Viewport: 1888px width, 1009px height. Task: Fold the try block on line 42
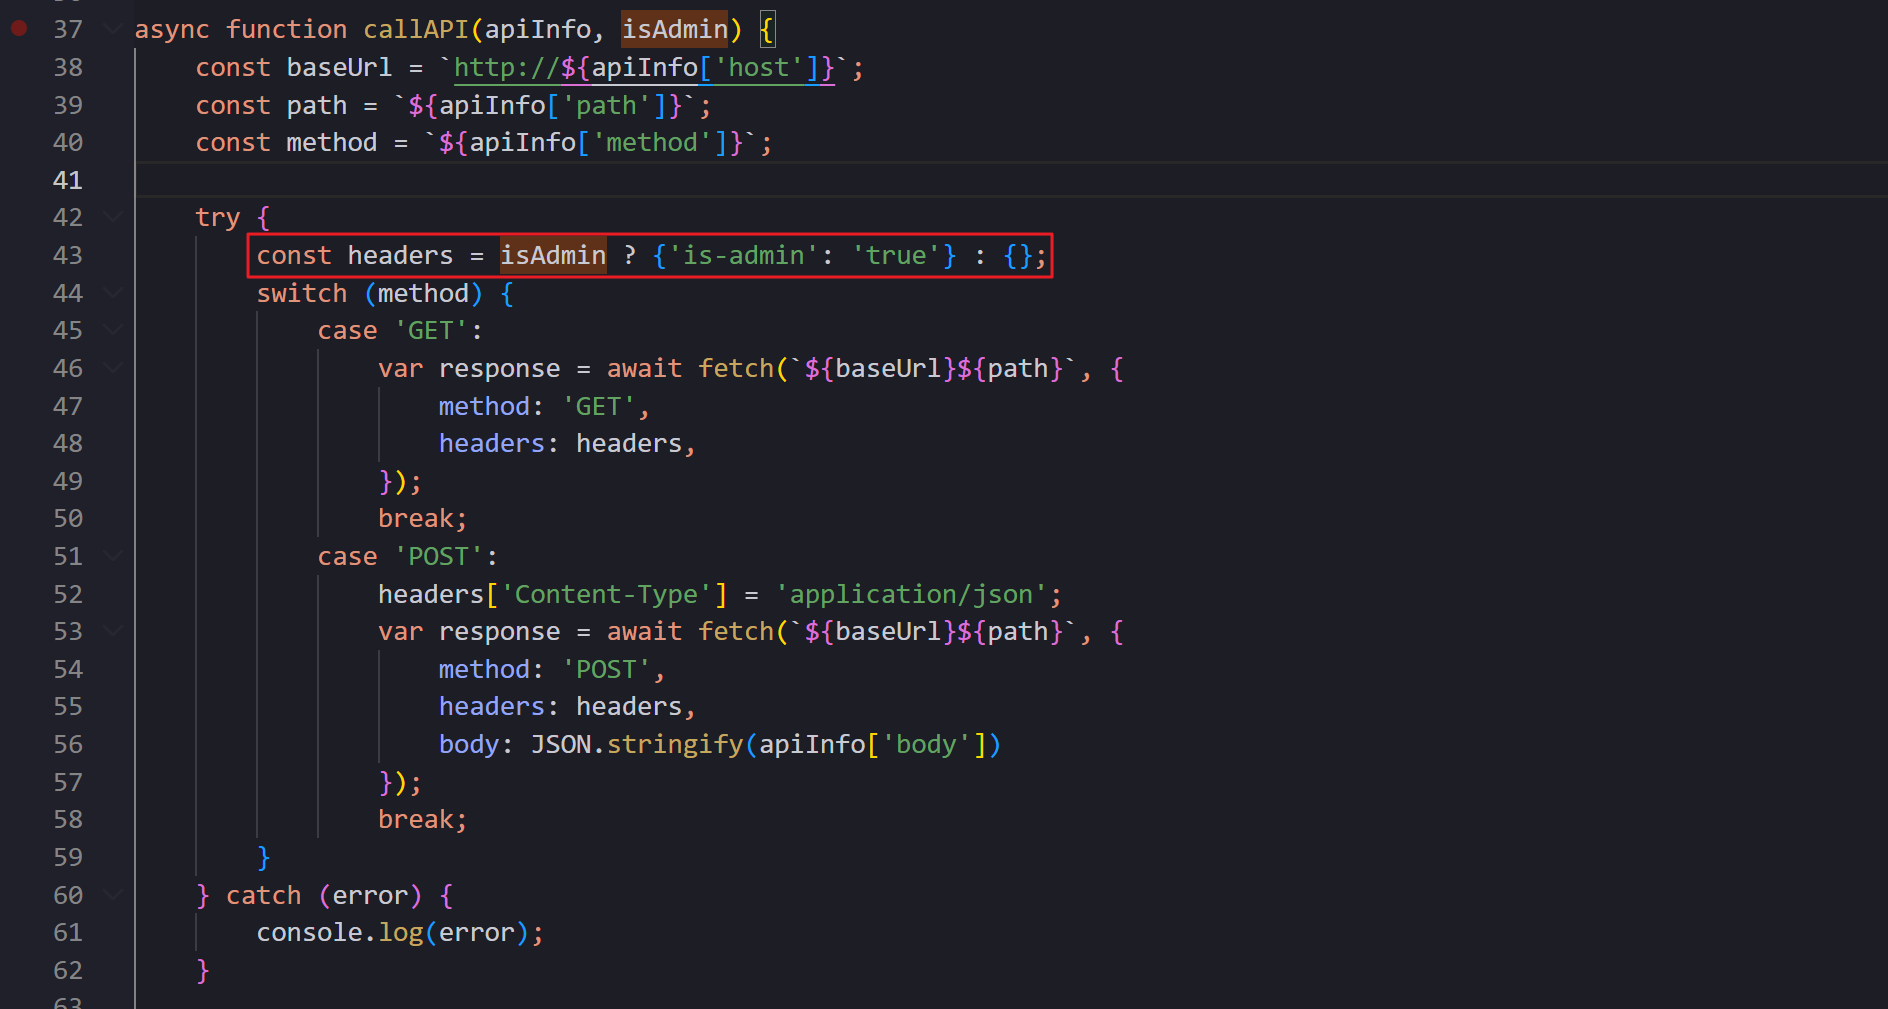click(x=114, y=217)
